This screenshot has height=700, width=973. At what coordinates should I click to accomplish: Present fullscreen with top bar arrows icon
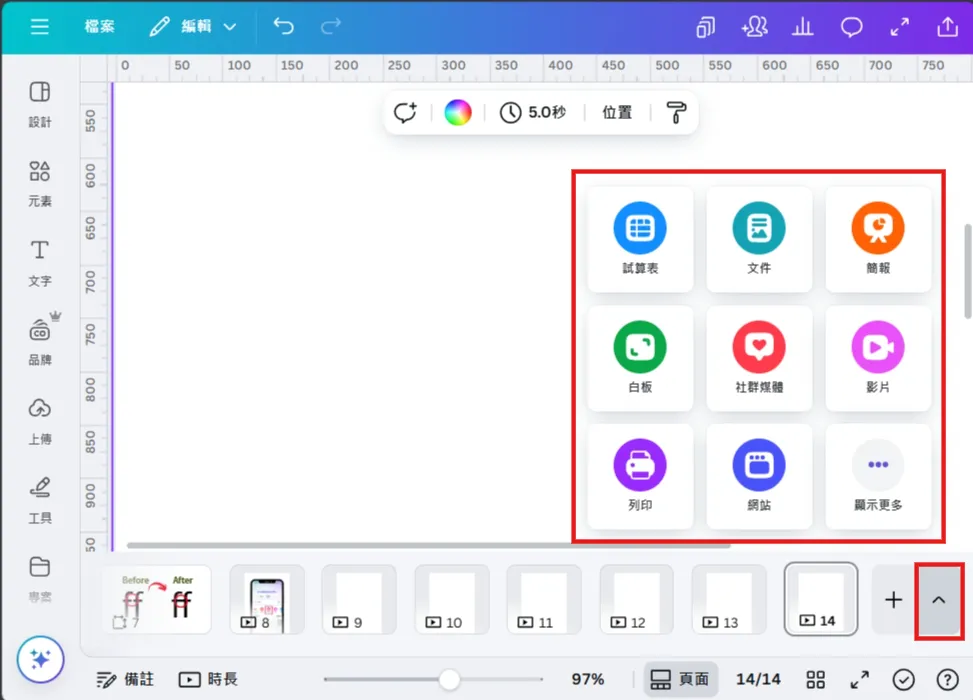(900, 27)
